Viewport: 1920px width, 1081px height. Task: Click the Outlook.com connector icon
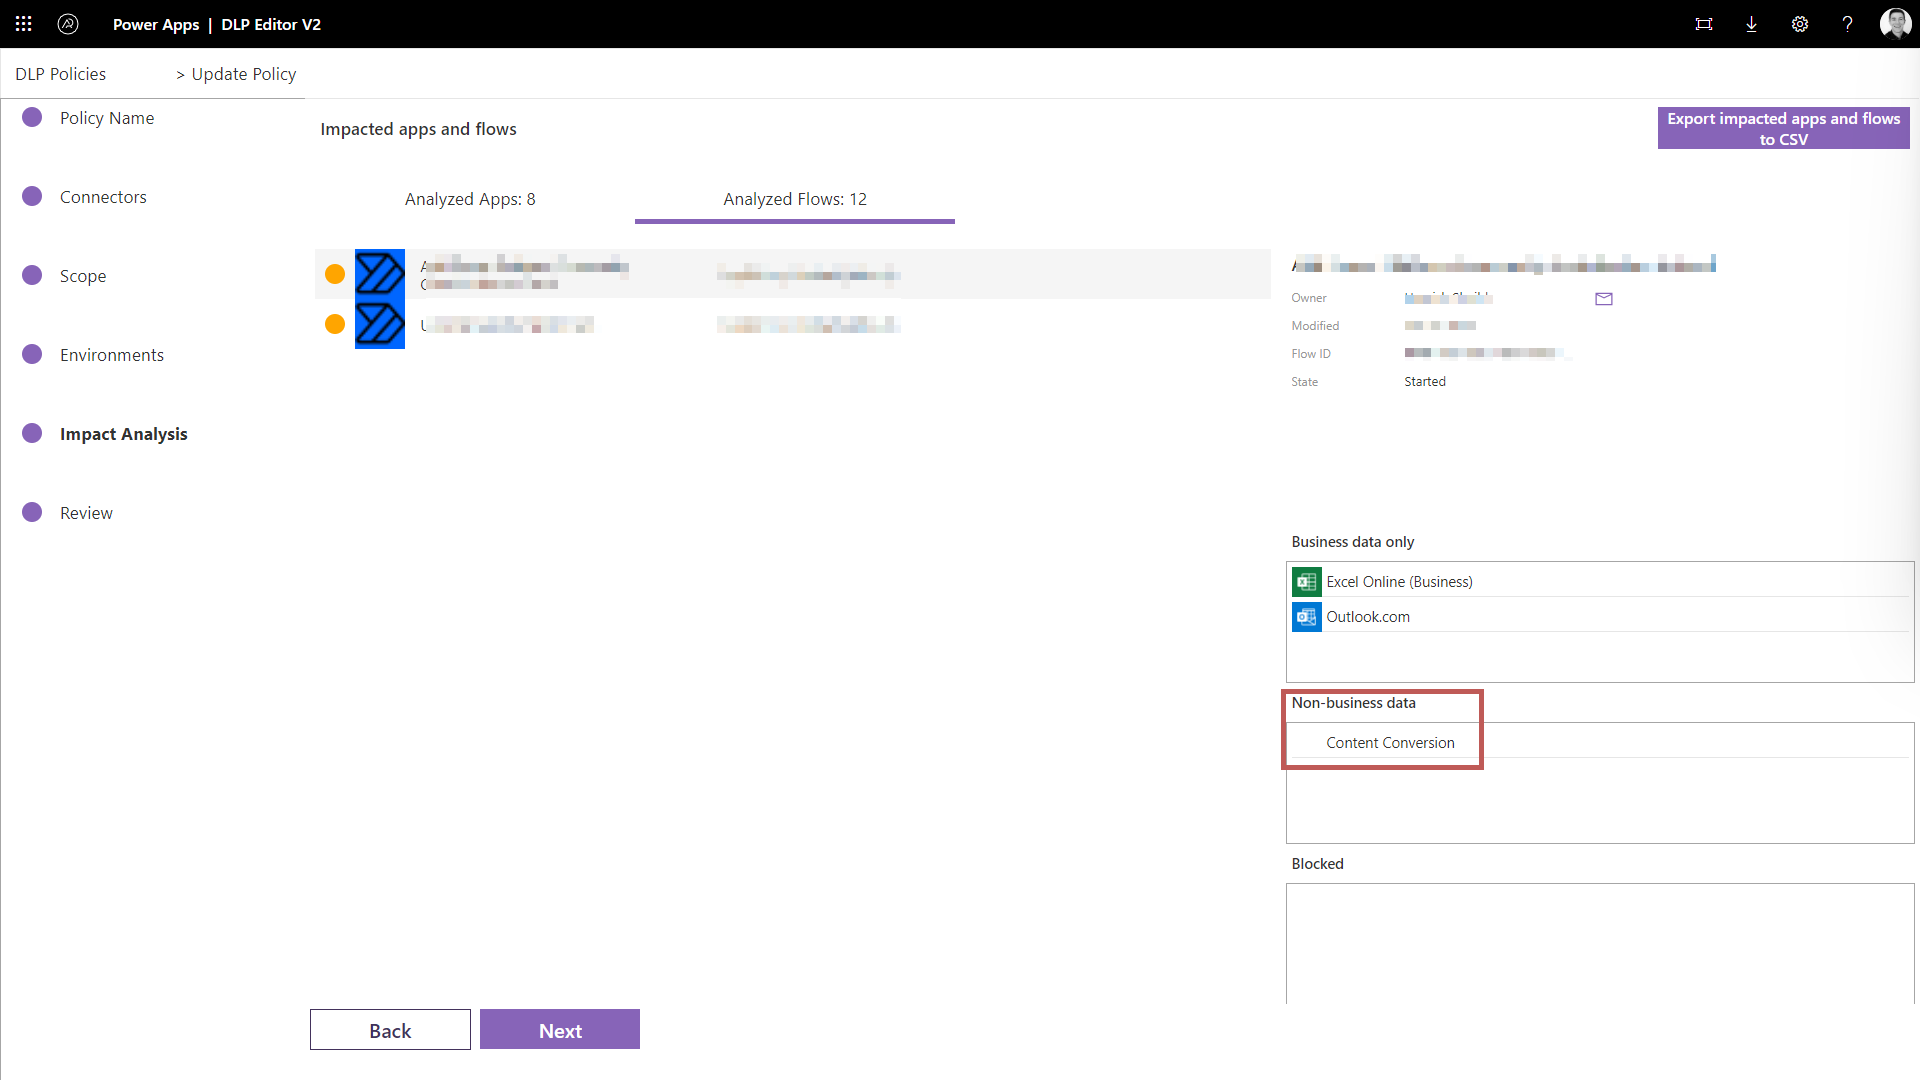[1306, 617]
